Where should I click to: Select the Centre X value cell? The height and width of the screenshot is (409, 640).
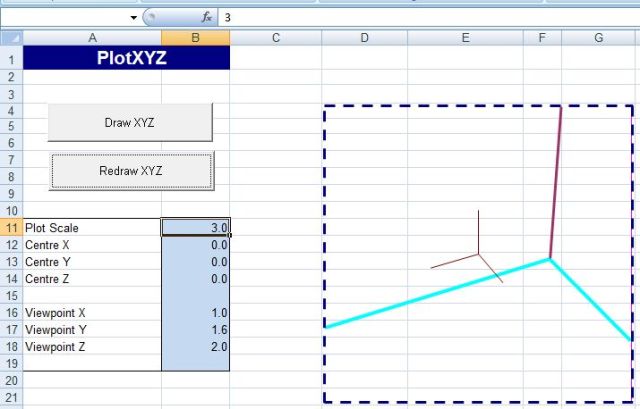195,245
